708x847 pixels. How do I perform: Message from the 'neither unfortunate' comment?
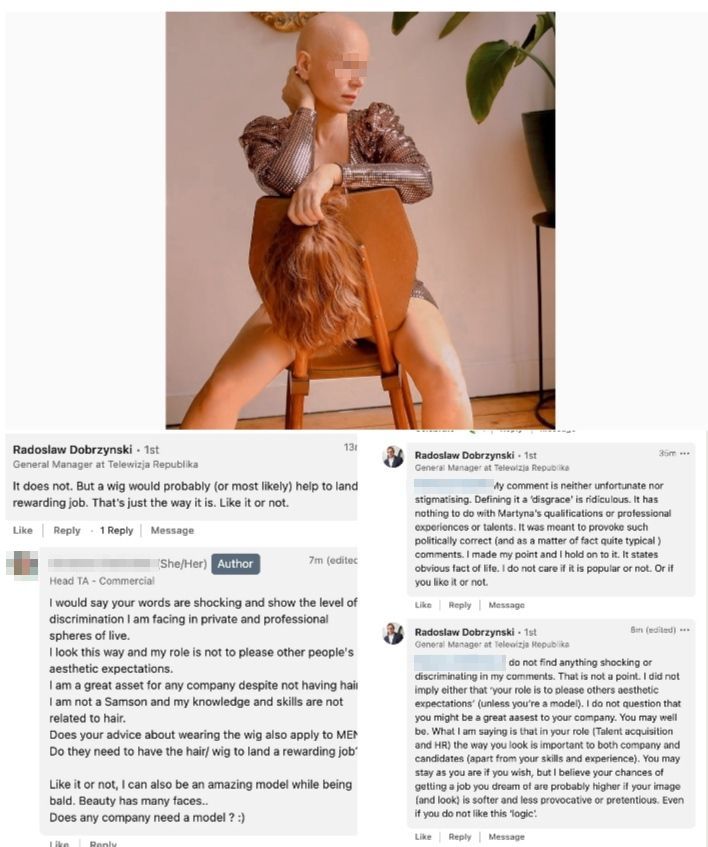tap(507, 605)
